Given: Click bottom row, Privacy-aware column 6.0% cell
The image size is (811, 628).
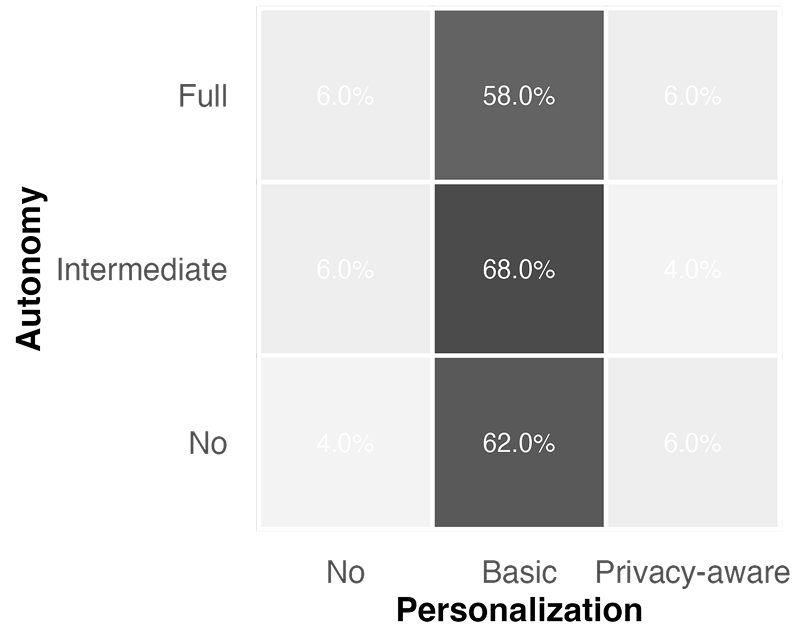Looking at the screenshot, I should 692,443.
